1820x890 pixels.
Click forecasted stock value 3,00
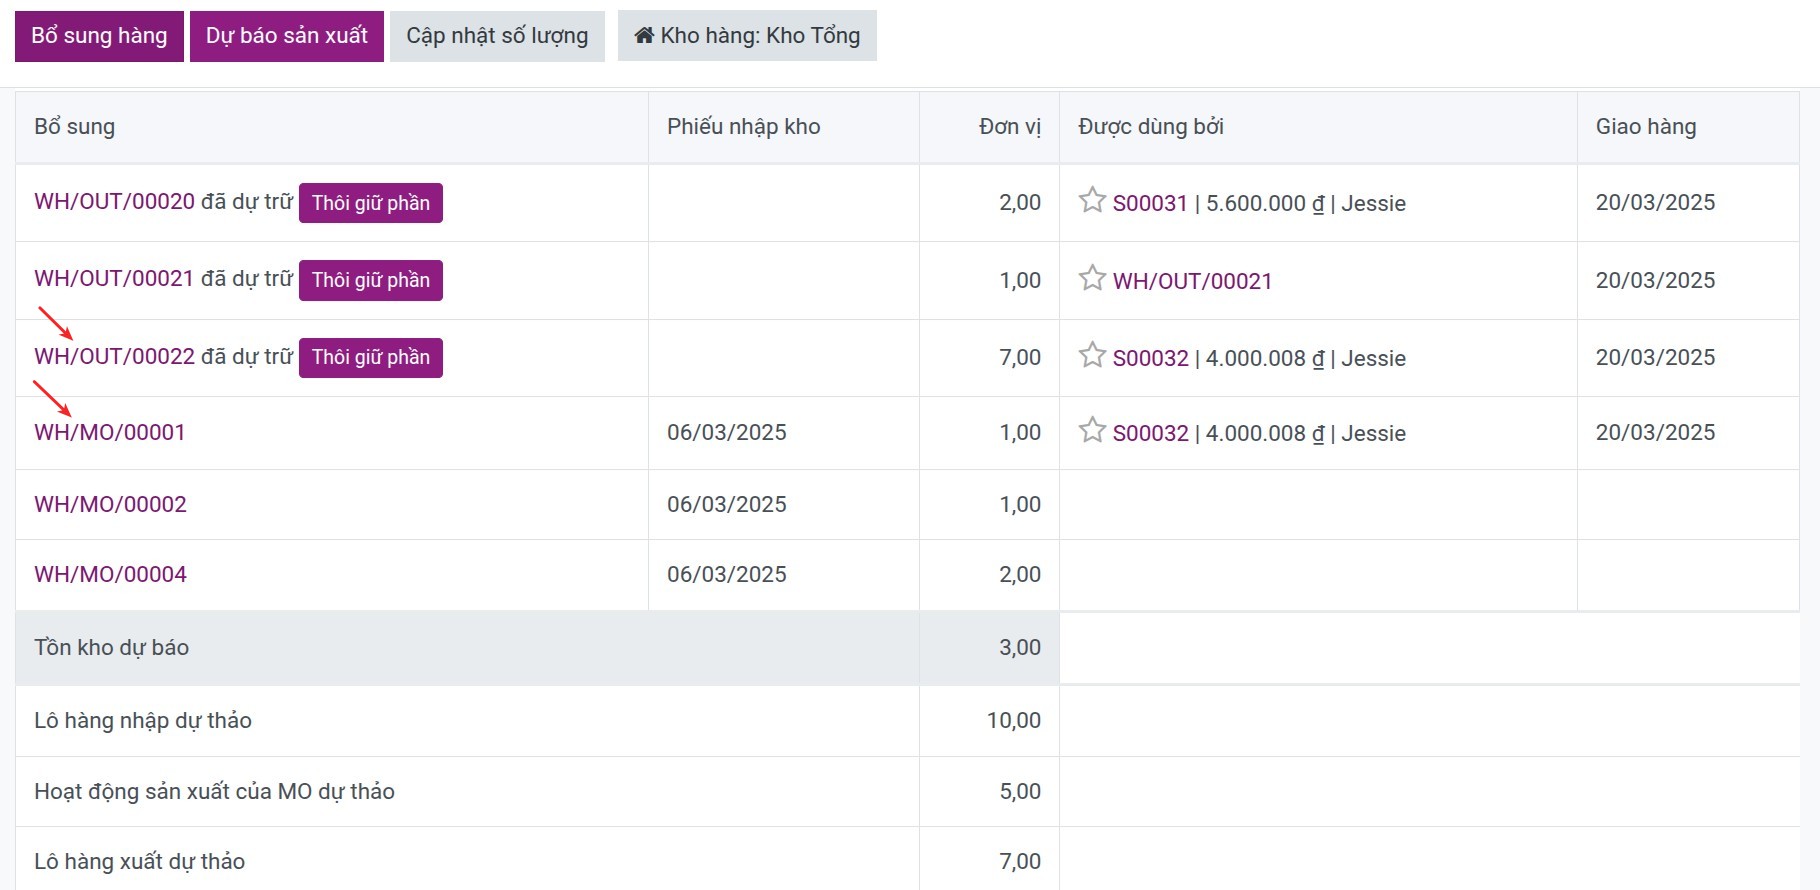coord(1020,648)
